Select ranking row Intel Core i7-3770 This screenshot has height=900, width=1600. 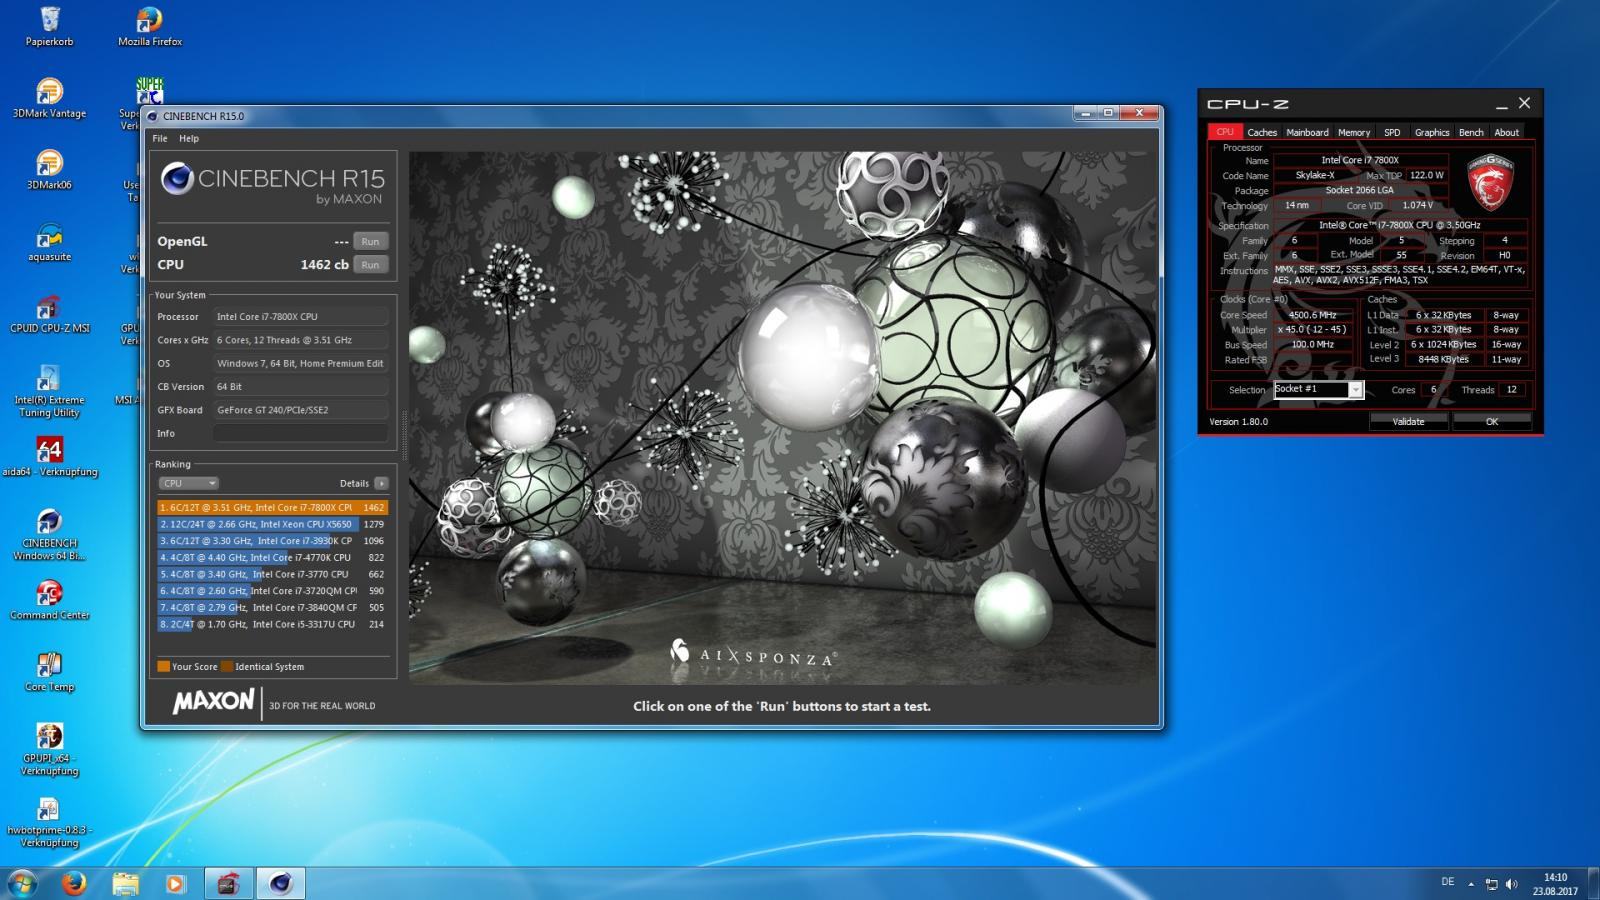[x=272, y=575]
